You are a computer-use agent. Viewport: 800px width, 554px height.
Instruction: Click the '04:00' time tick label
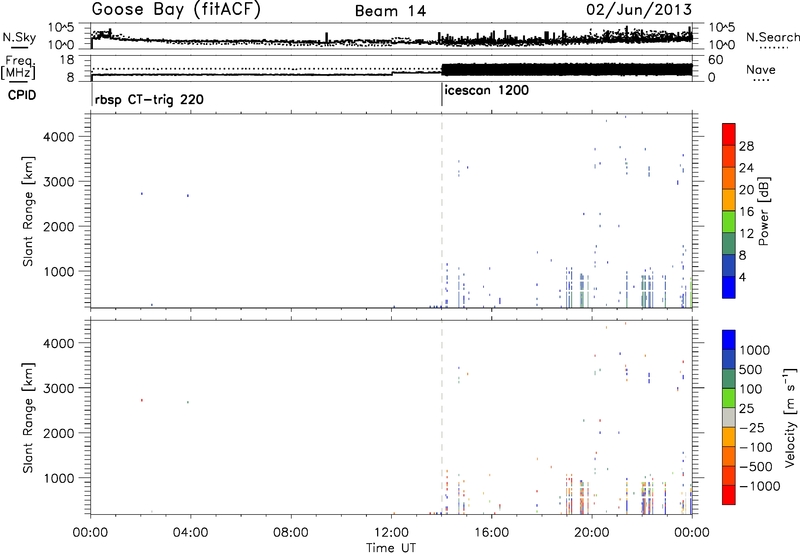(x=190, y=533)
